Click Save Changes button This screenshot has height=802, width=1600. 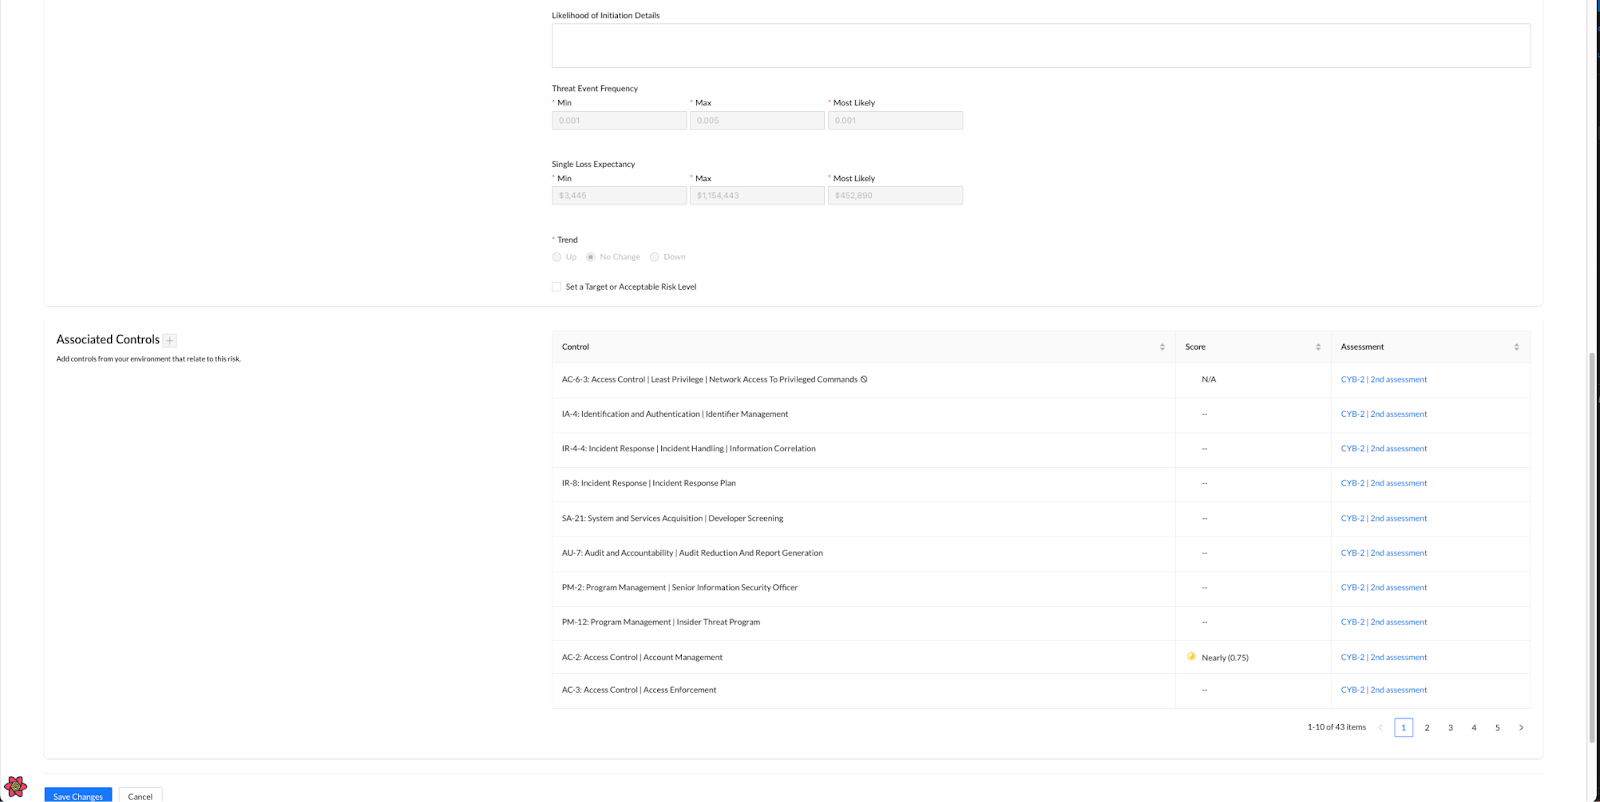tap(78, 796)
